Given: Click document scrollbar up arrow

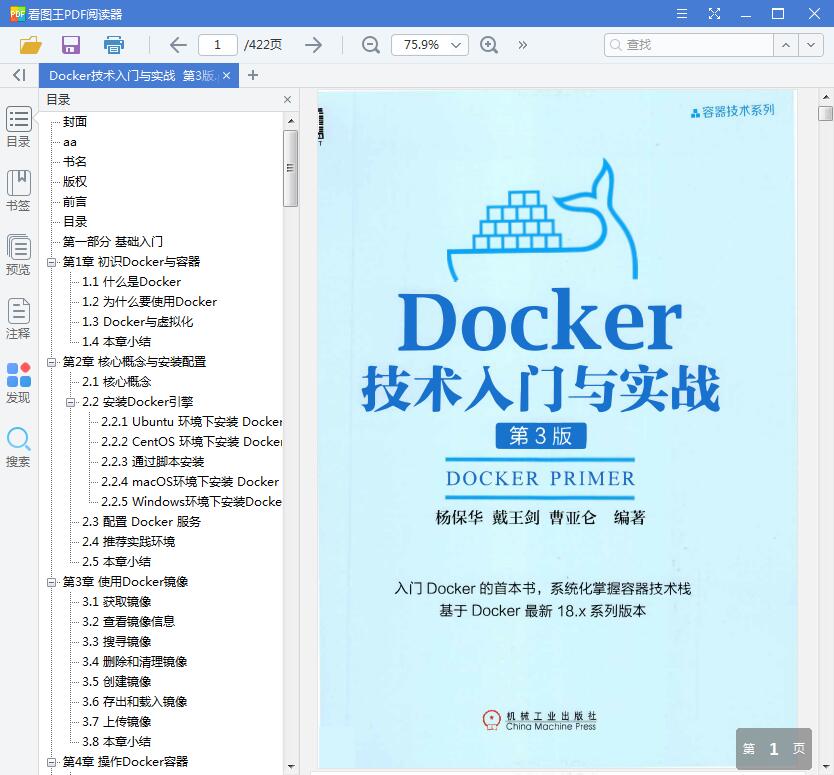Looking at the screenshot, I should [825, 97].
